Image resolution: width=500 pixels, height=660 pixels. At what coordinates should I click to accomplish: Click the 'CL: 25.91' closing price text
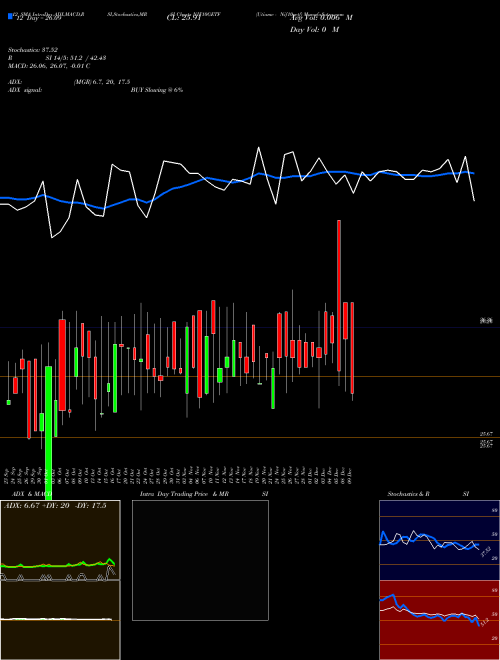pyautogui.click(x=183, y=18)
